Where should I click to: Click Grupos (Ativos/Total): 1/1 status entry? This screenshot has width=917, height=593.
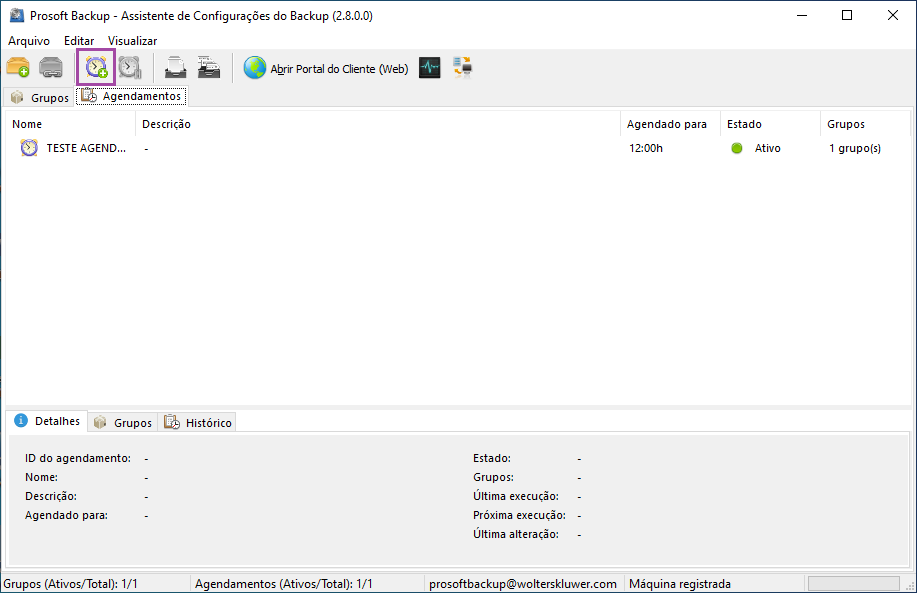pos(70,584)
